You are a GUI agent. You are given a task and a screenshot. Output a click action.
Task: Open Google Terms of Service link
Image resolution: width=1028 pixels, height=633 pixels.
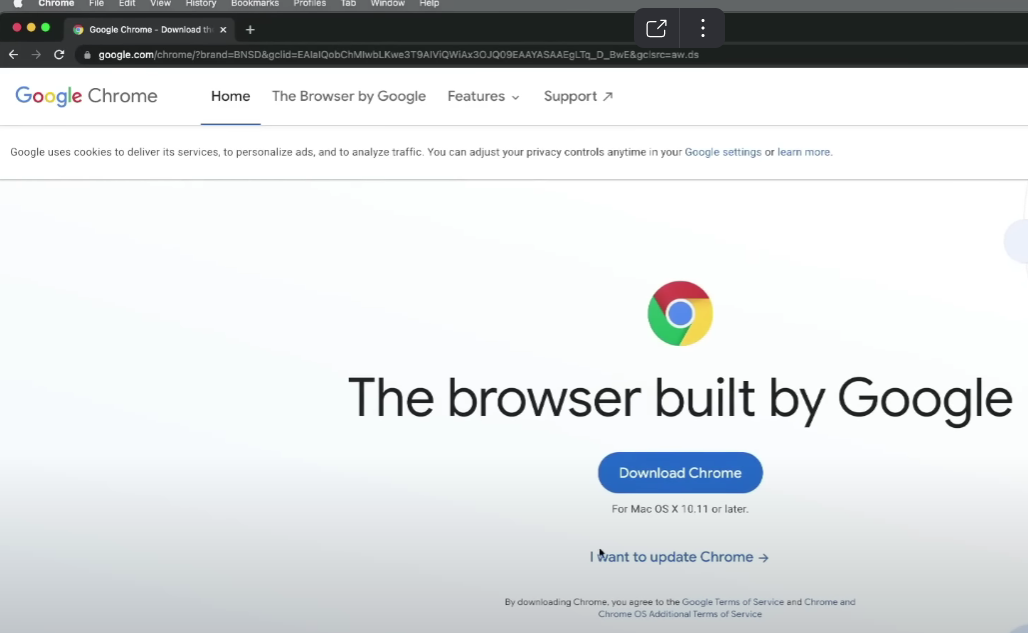[x=732, y=602]
